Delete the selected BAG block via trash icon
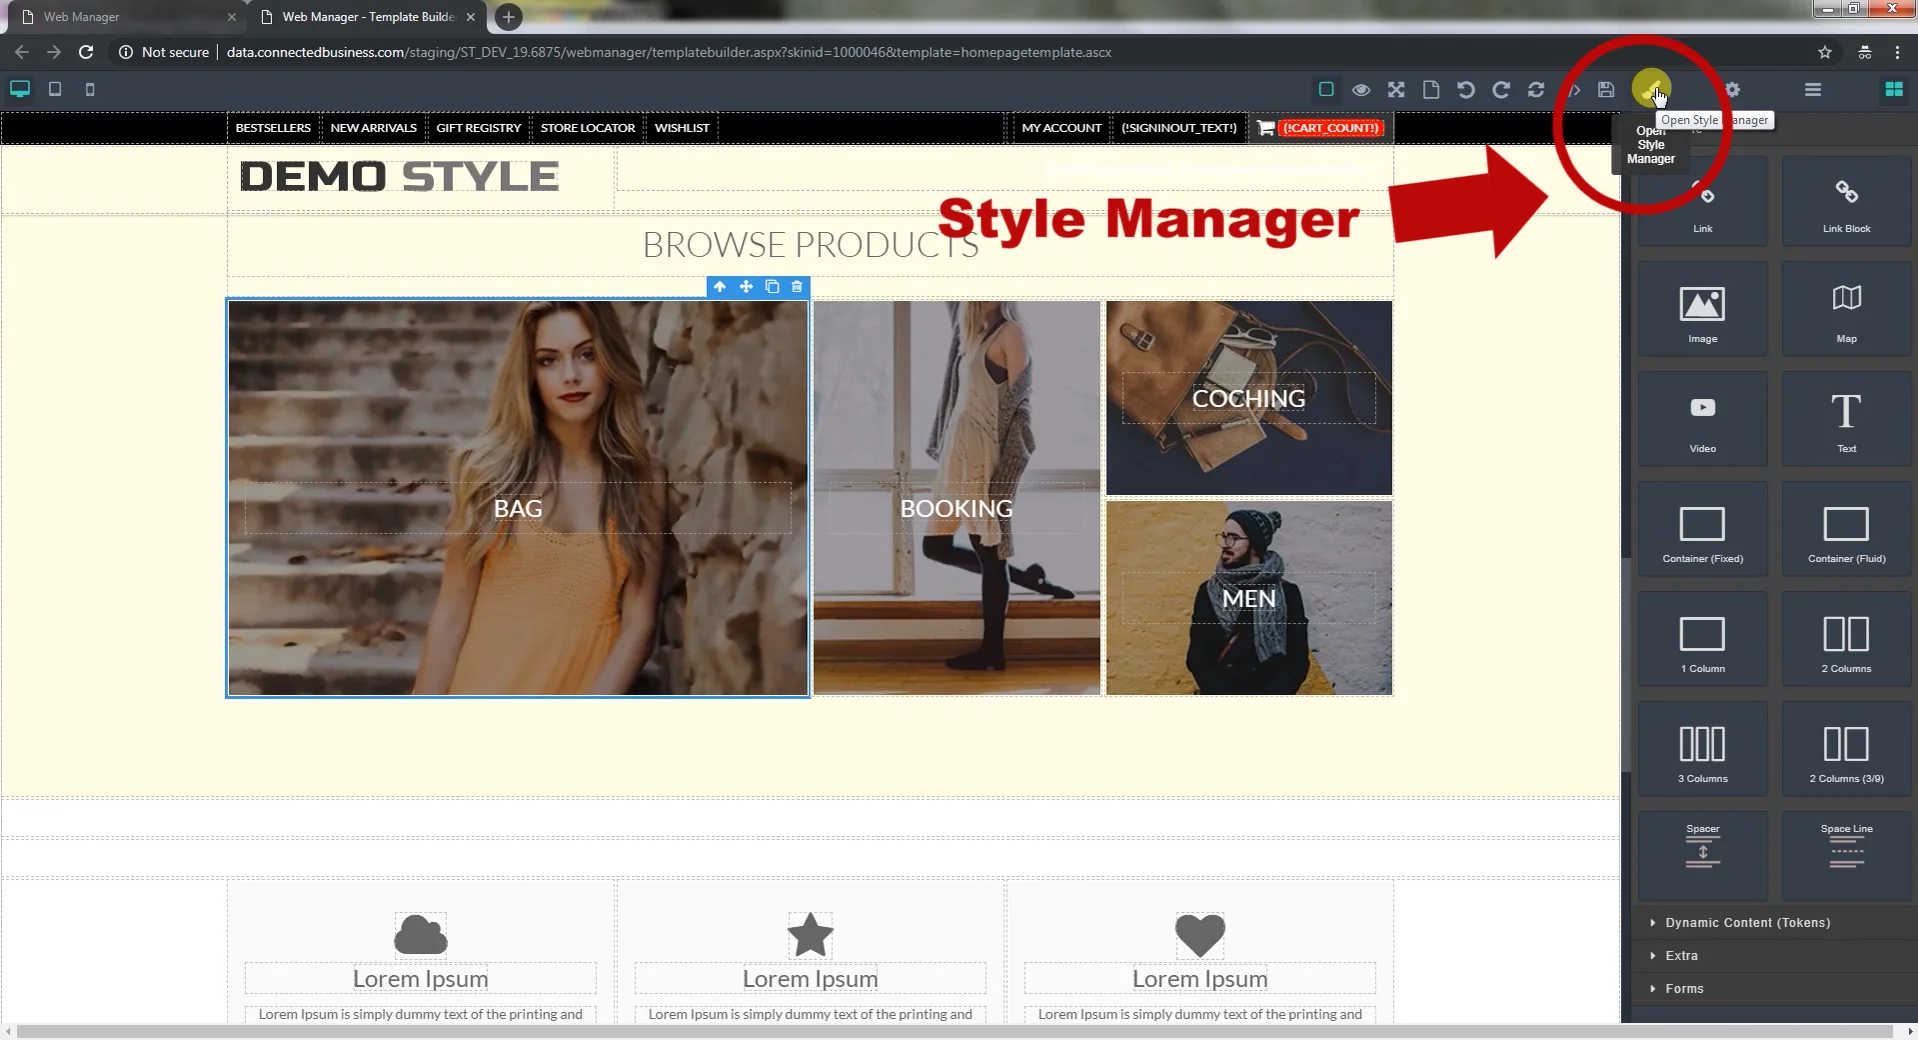 coord(796,287)
